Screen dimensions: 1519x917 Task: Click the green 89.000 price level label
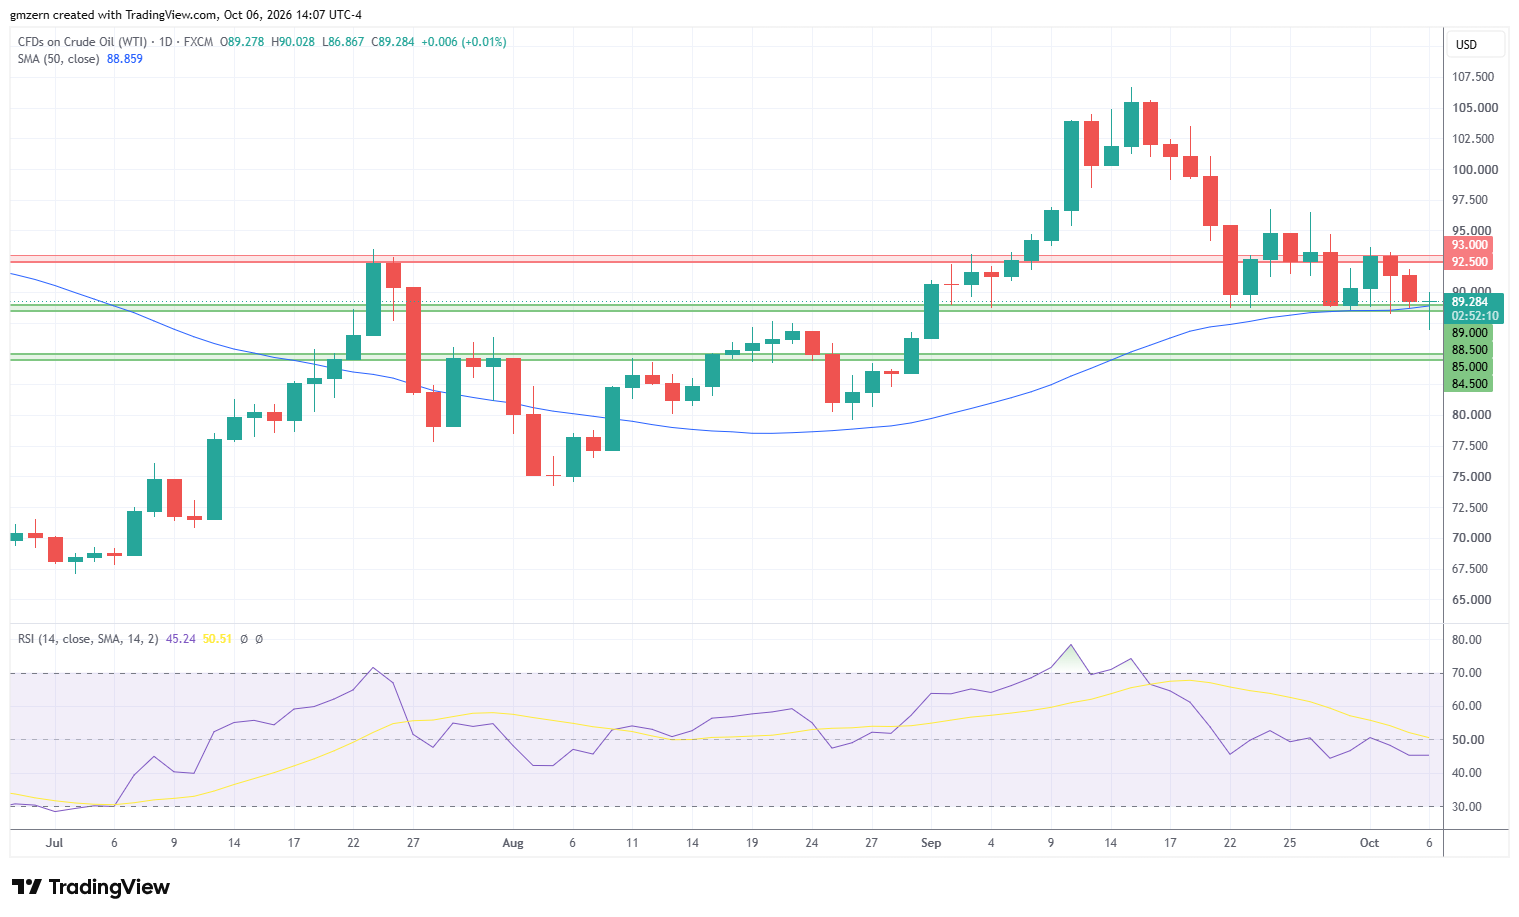(x=1470, y=333)
